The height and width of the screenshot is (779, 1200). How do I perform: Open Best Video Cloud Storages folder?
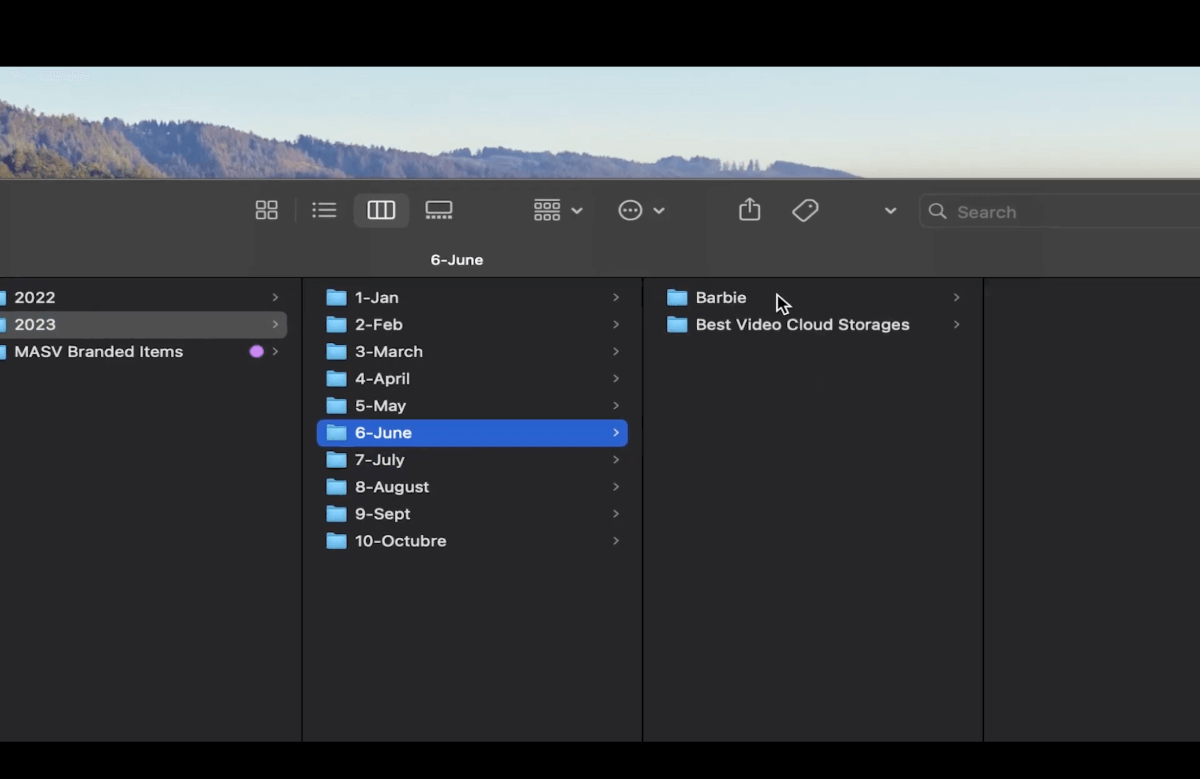[x=813, y=325]
